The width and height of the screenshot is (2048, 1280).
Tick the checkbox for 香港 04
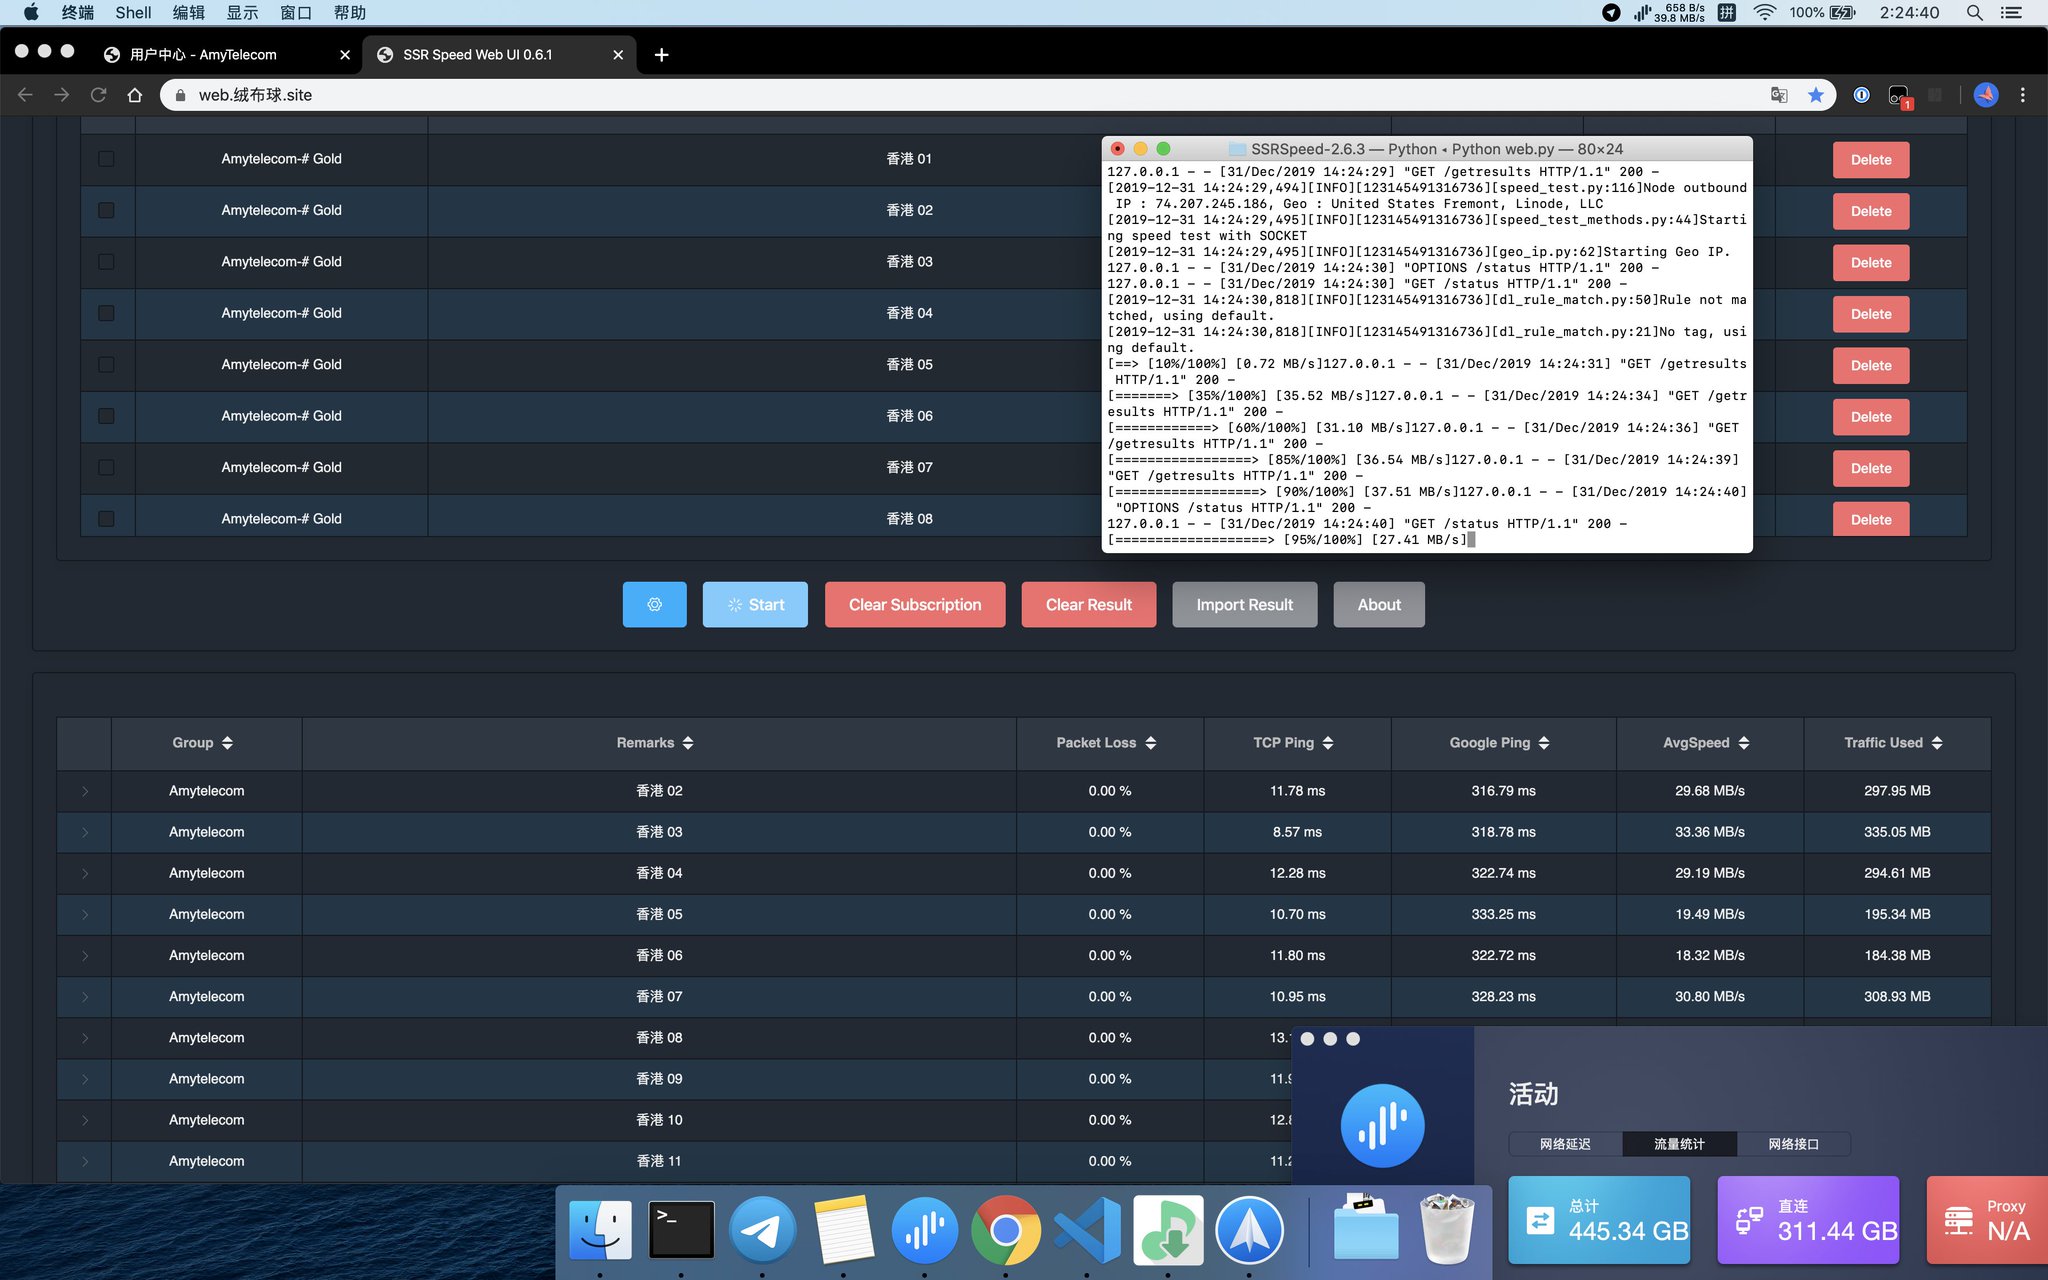tap(106, 313)
